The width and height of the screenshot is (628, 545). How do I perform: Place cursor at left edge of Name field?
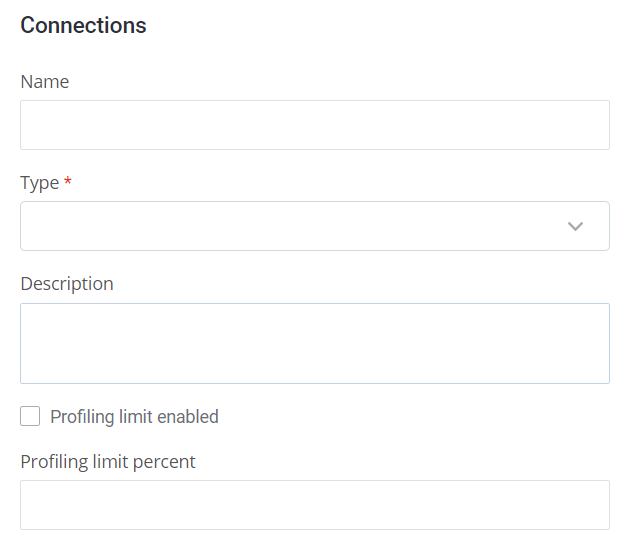click(30, 125)
